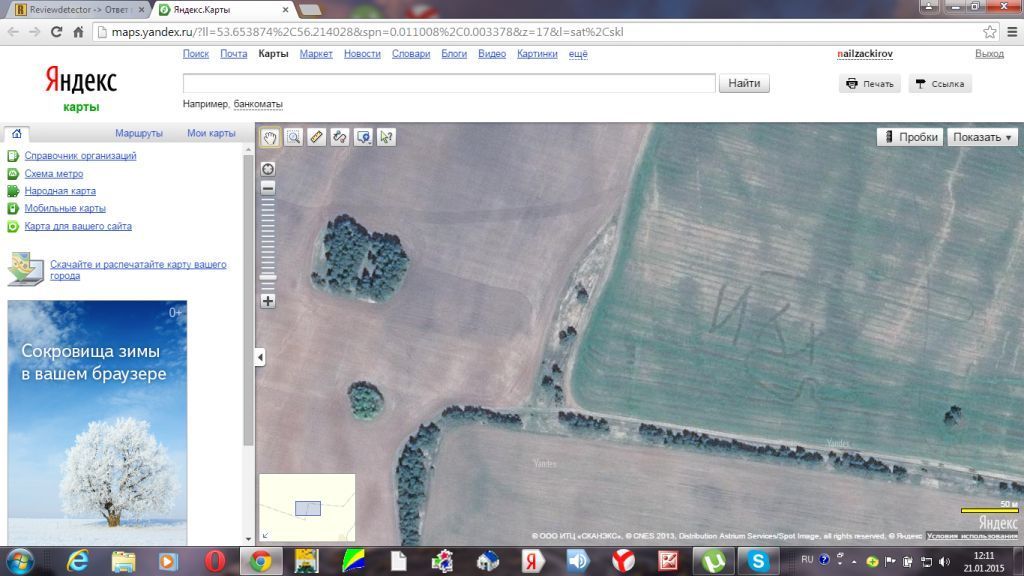
Task: Expand the Показать dropdown
Action: [982, 137]
